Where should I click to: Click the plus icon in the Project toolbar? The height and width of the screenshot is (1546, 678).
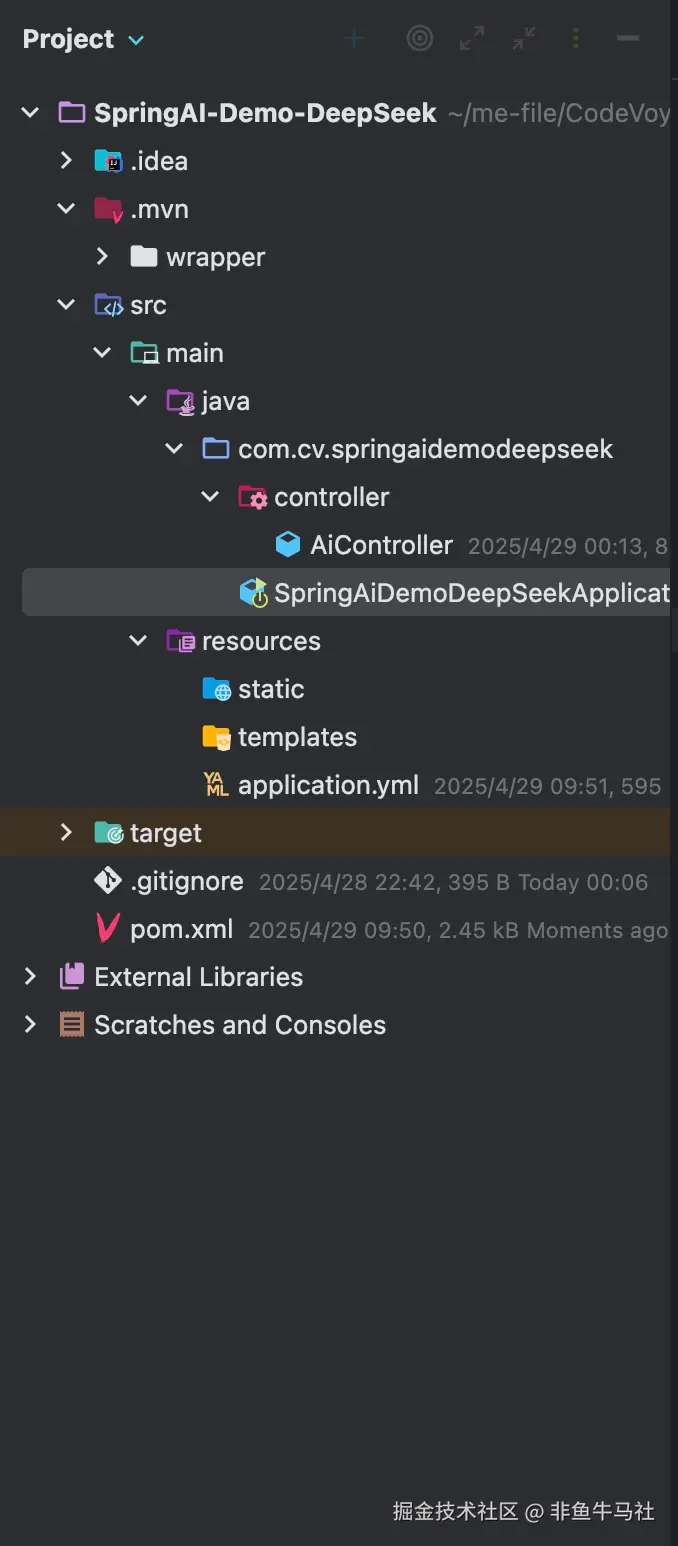click(x=354, y=39)
